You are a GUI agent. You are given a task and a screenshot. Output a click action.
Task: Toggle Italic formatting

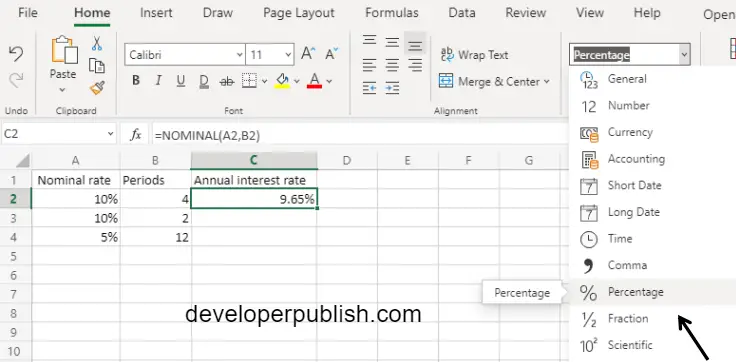(158, 81)
